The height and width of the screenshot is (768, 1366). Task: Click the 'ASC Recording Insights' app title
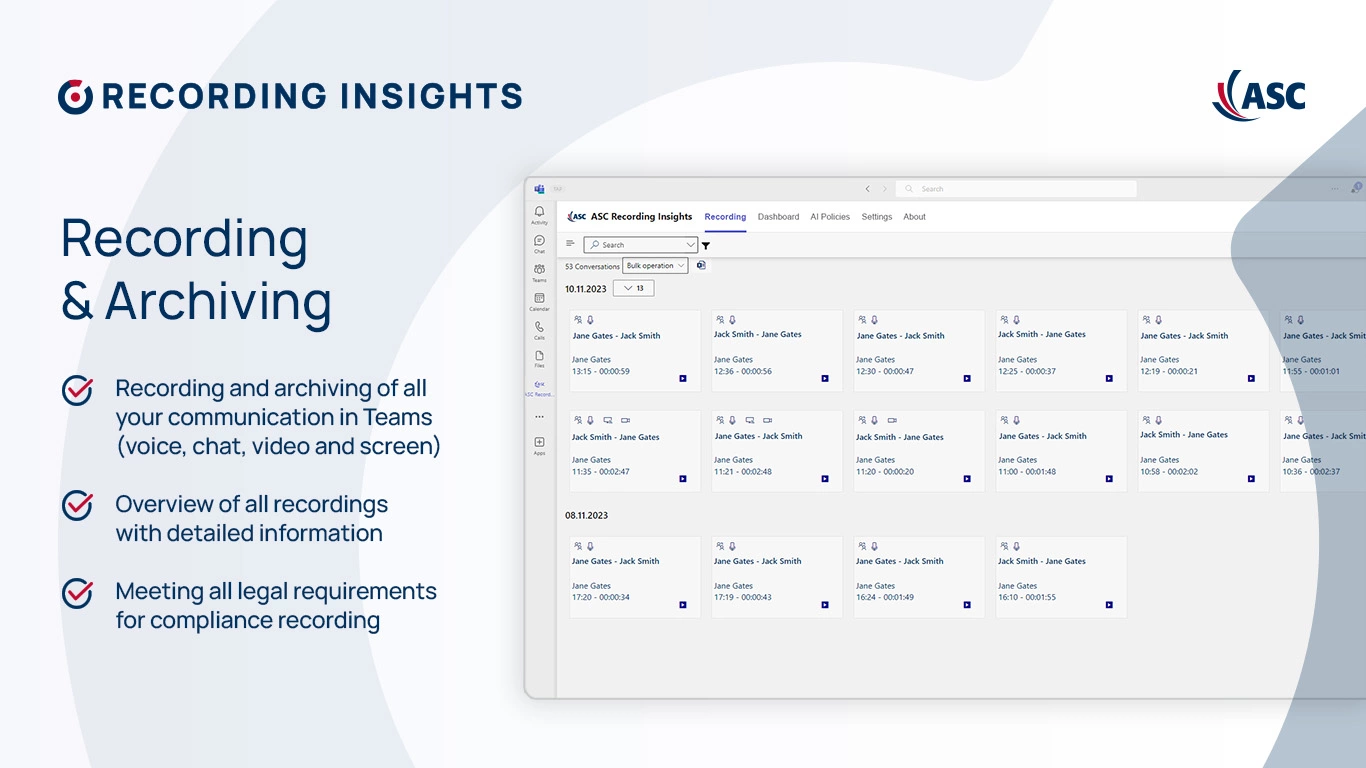pyautogui.click(x=641, y=217)
